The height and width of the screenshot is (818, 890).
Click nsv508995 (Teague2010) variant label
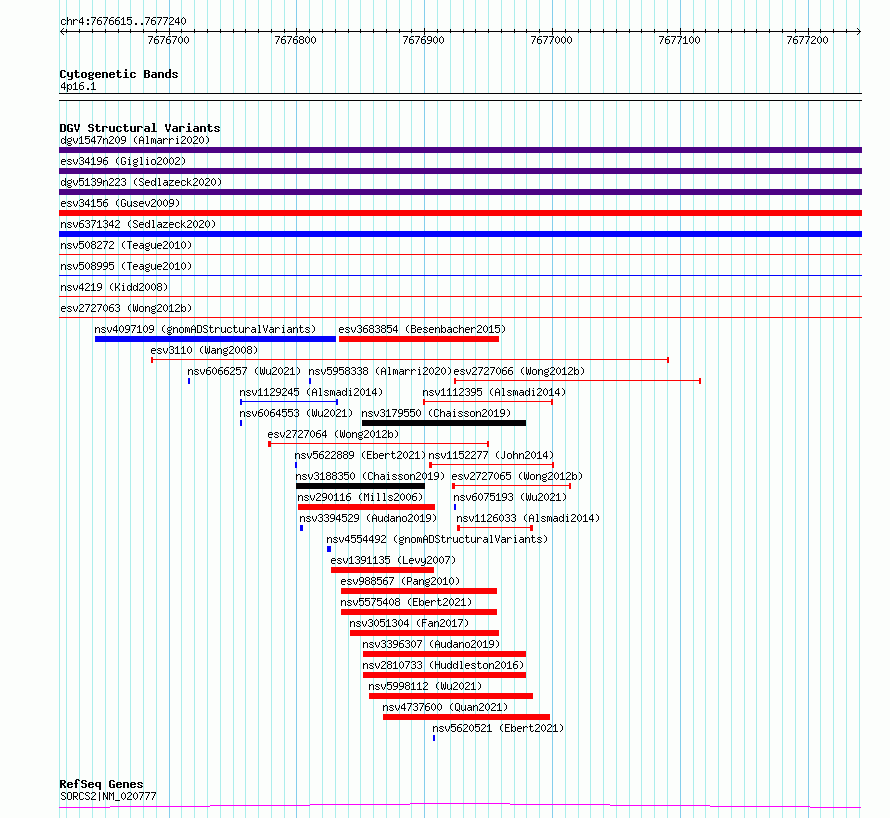point(126,266)
